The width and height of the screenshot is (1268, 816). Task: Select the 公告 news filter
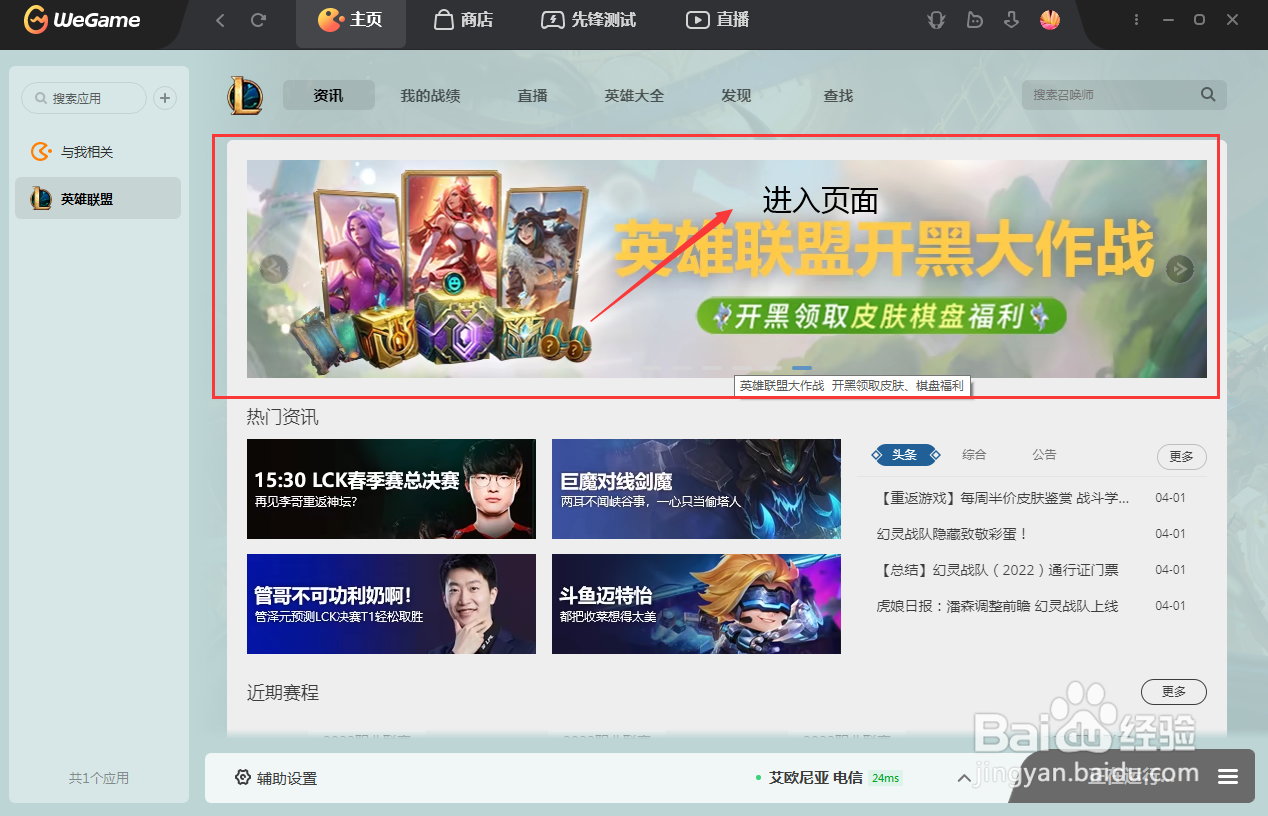(1044, 455)
